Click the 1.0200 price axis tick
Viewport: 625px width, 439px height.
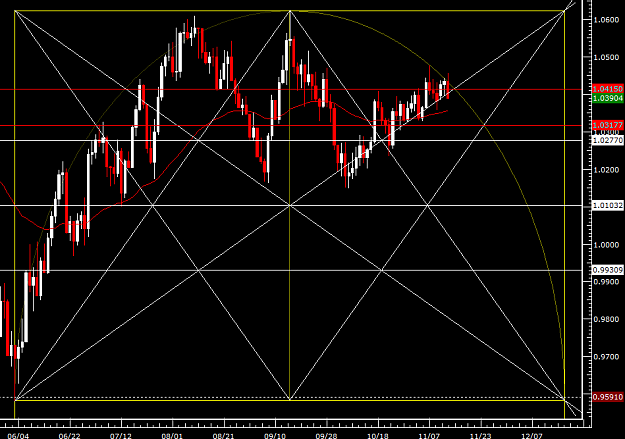point(606,170)
